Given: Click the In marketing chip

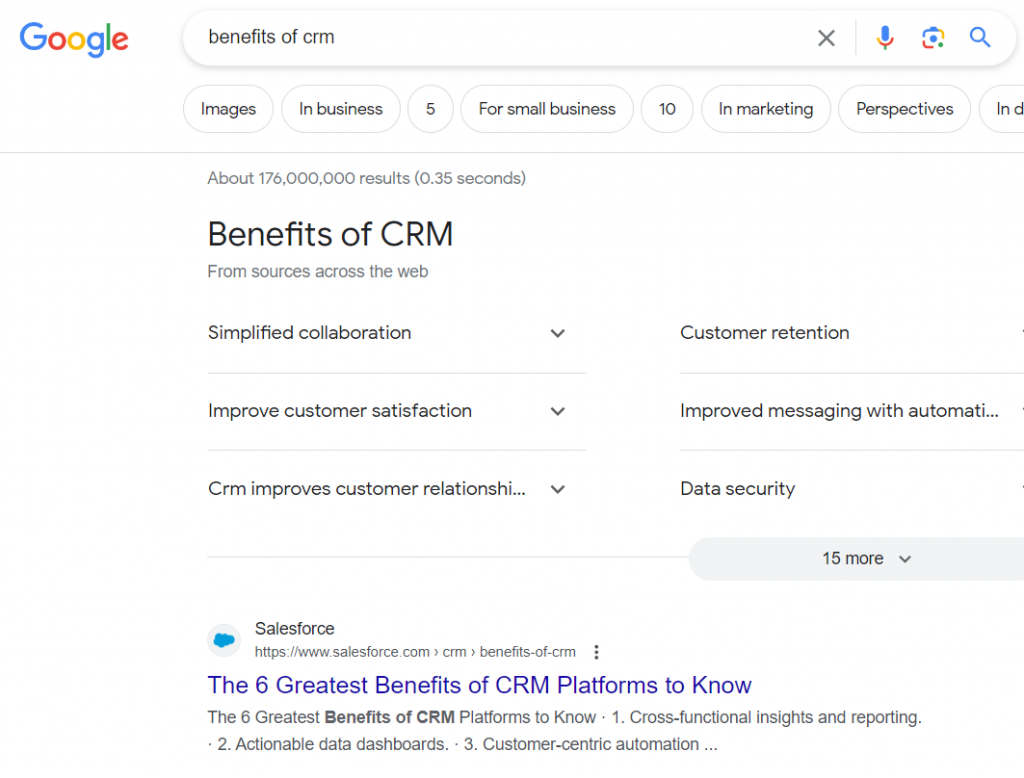Looking at the screenshot, I should coord(766,109).
